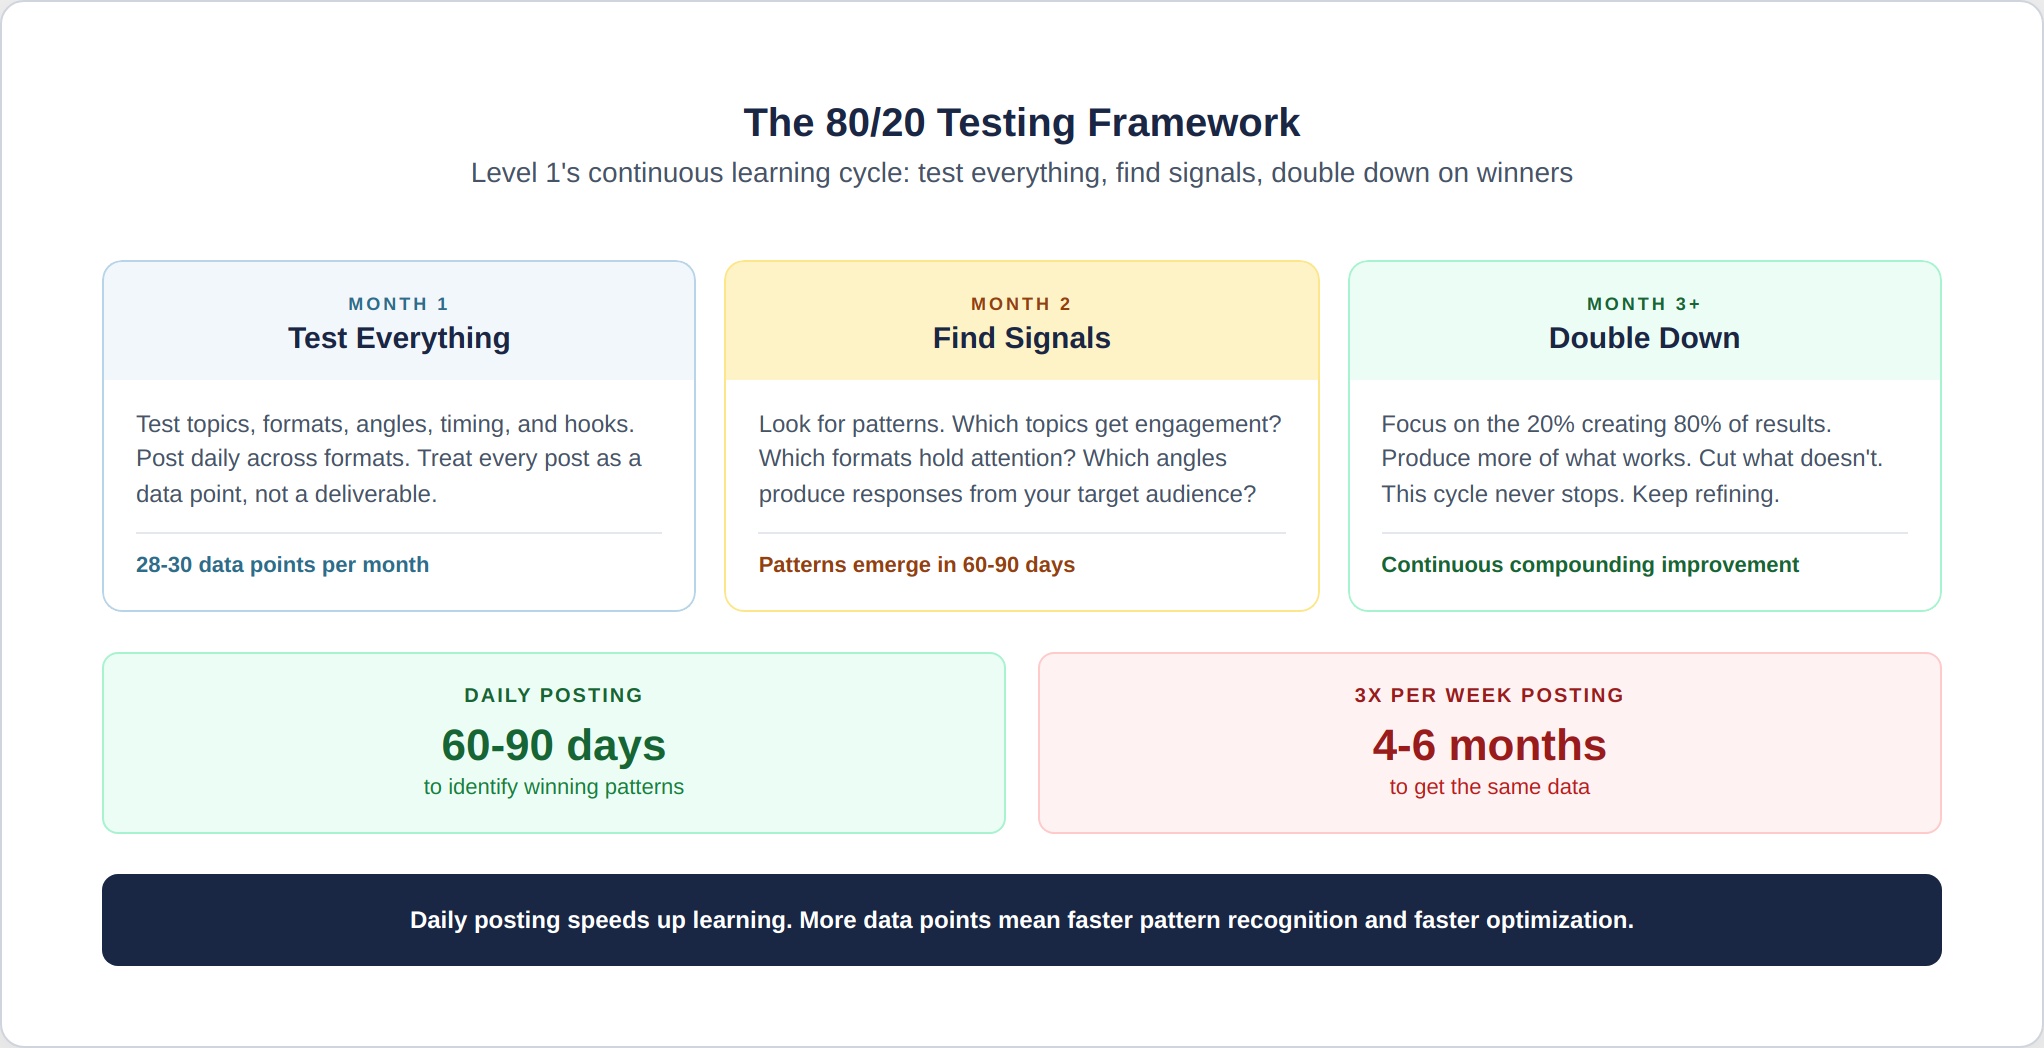
Task: Click the "MONTH 1" label
Action: (398, 304)
